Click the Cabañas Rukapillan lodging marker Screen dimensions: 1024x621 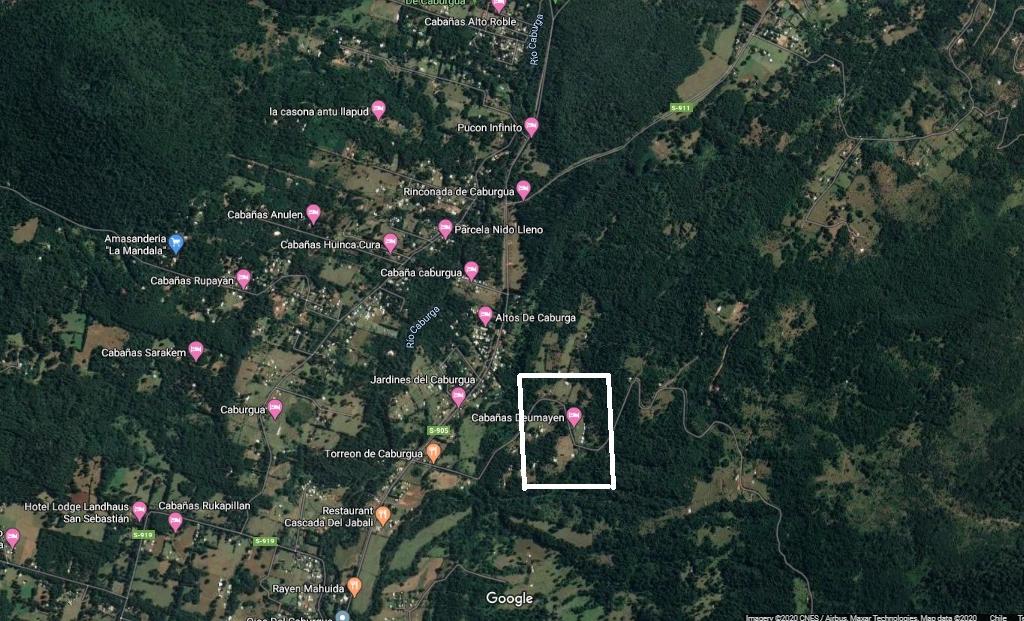pyautogui.click(x=176, y=522)
